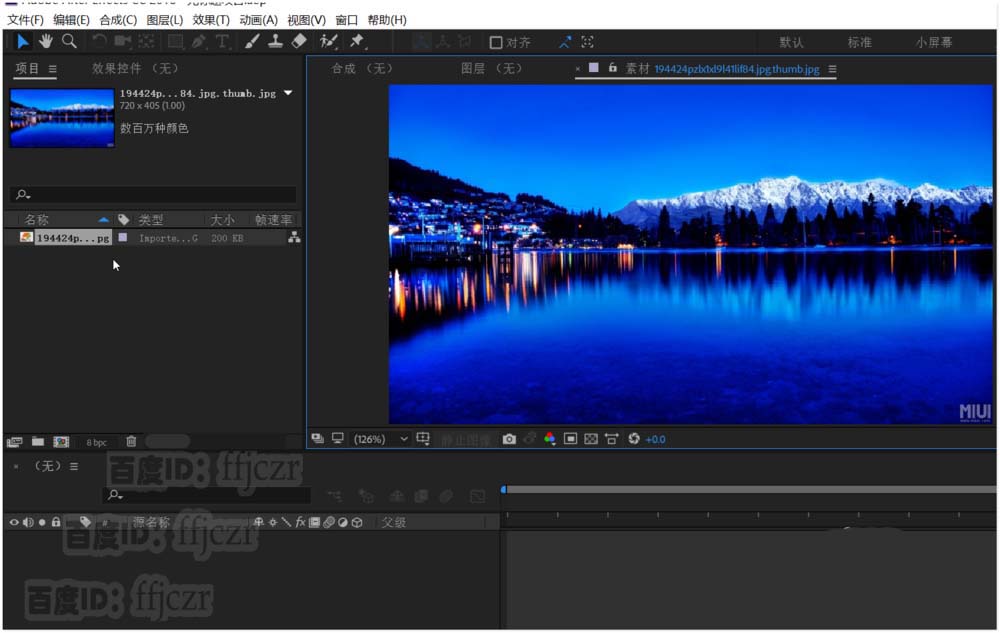
Task: Open the grid and guide options dropdown
Action: (423, 439)
